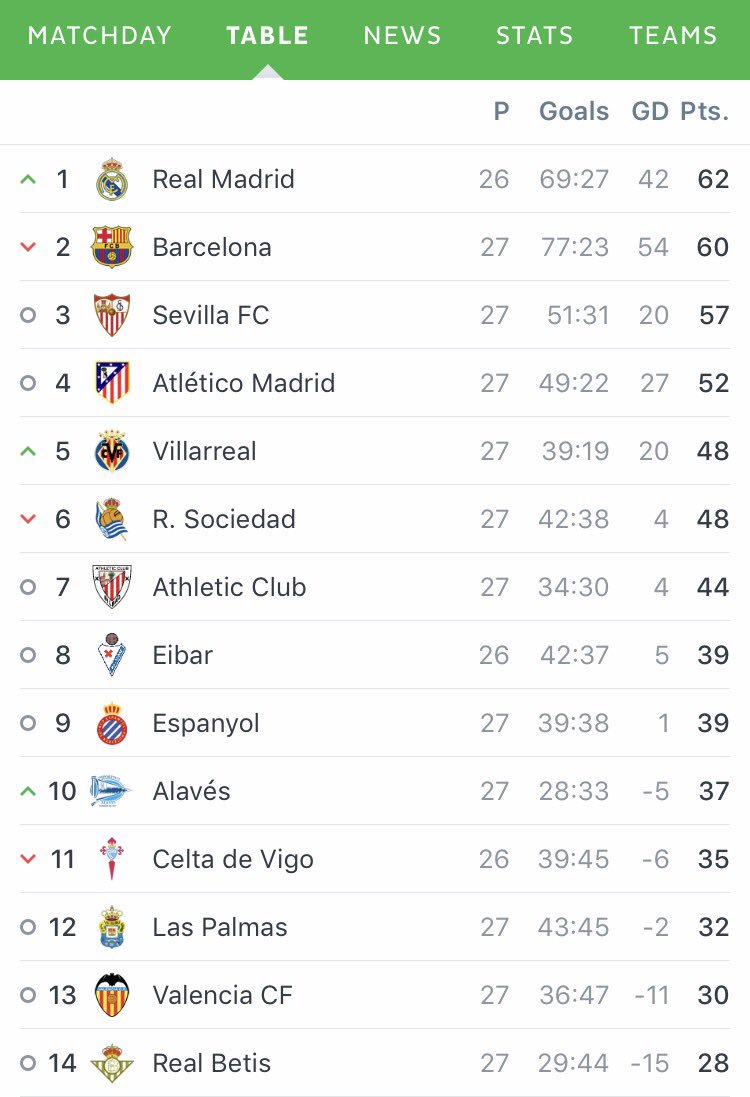
Task: Go to the Stats tab
Action: pyautogui.click(x=535, y=36)
